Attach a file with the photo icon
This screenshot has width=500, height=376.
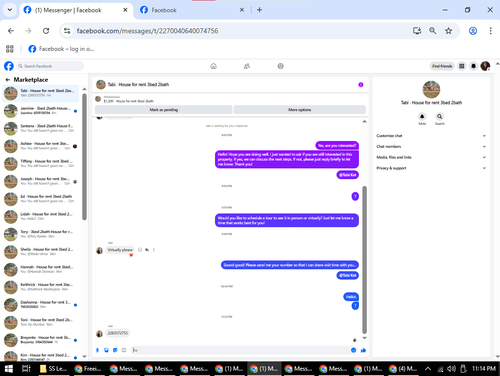(106, 350)
